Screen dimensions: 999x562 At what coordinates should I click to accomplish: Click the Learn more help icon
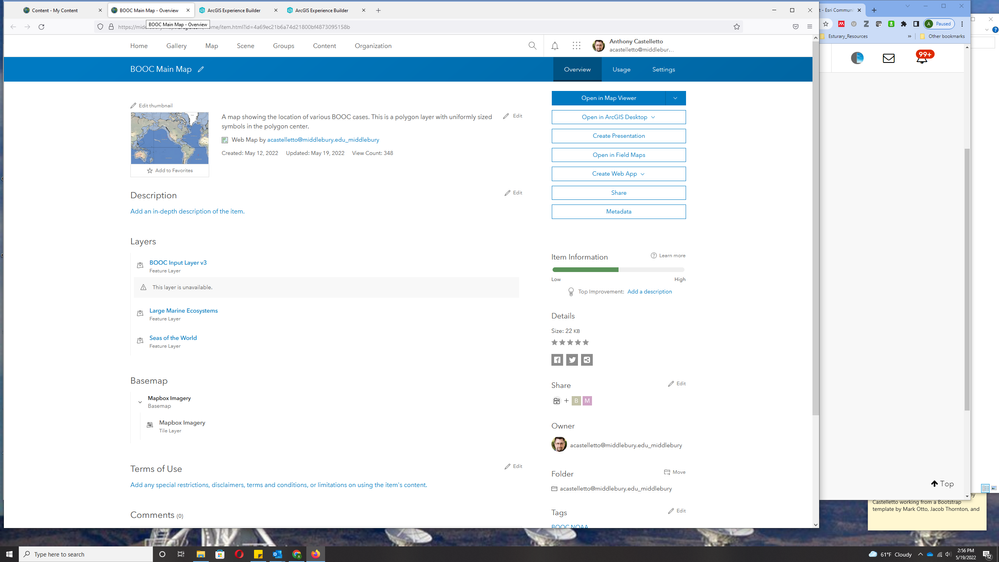click(654, 256)
